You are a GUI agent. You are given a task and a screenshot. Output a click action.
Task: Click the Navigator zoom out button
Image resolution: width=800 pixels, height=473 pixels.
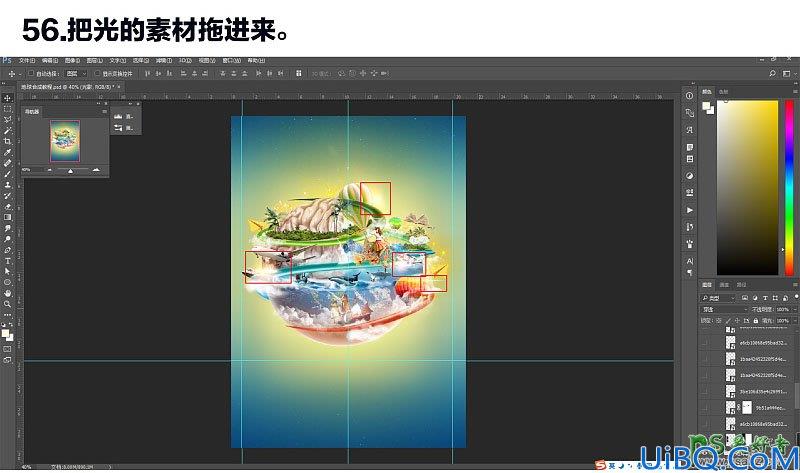pyautogui.click(x=49, y=169)
